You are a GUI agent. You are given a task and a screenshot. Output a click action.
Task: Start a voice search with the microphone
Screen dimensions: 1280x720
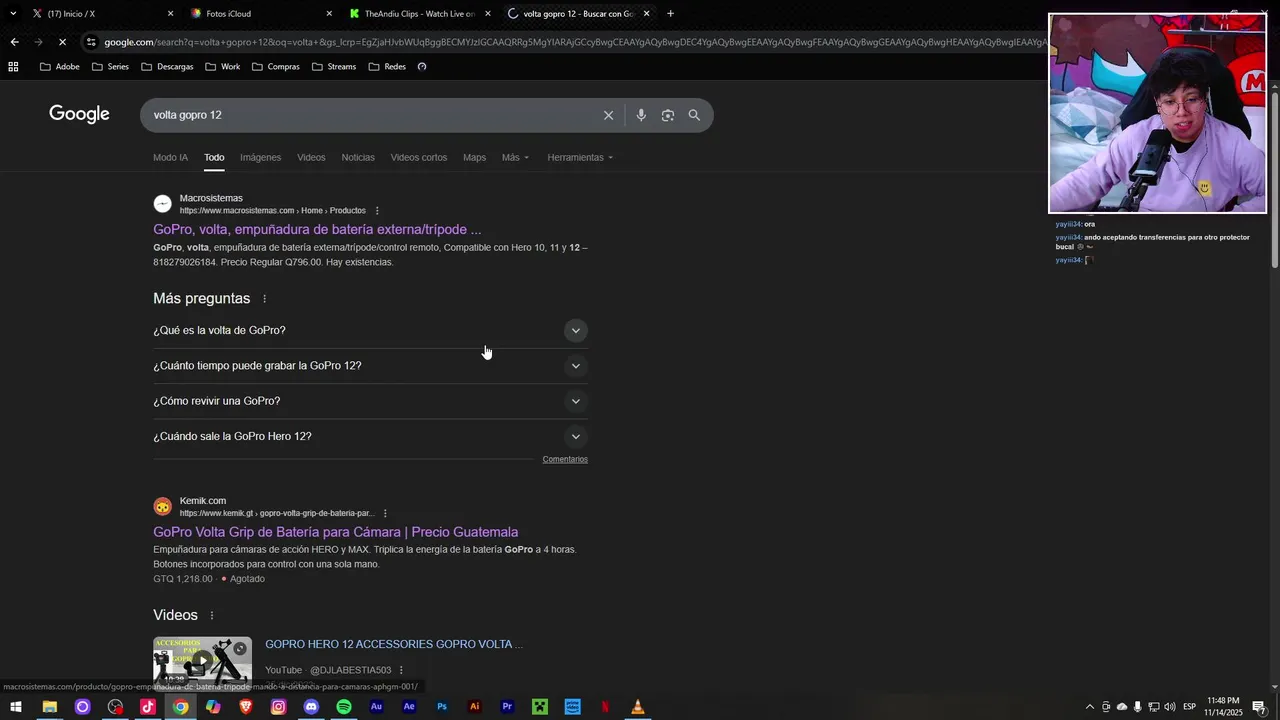pos(641,115)
